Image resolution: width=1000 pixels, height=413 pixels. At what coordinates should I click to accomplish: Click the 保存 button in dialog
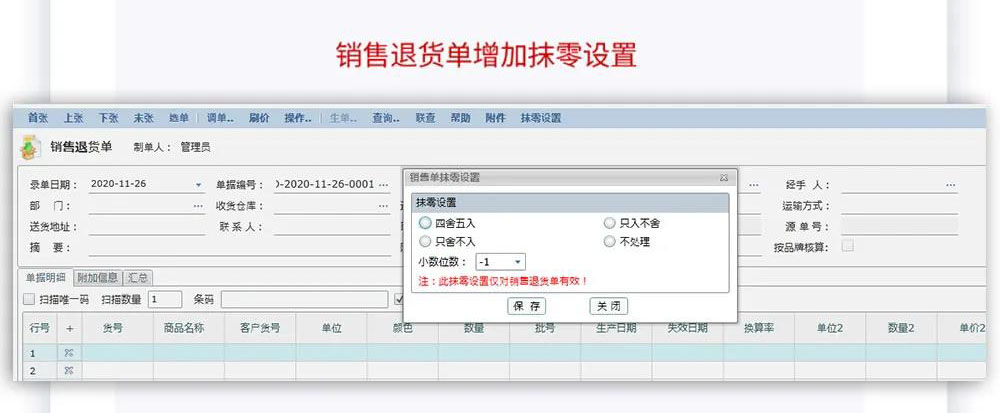(526, 306)
